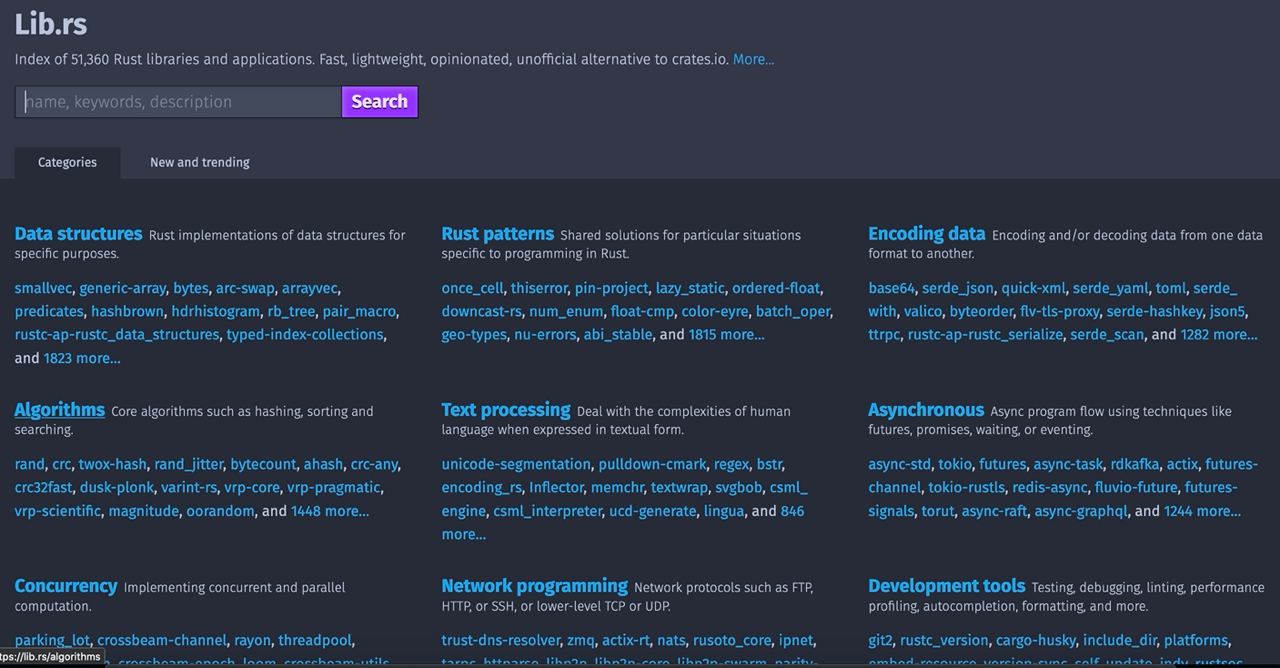Open the ordered-float crate link
This screenshot has width=1280, height=668.
pos(776,288)
